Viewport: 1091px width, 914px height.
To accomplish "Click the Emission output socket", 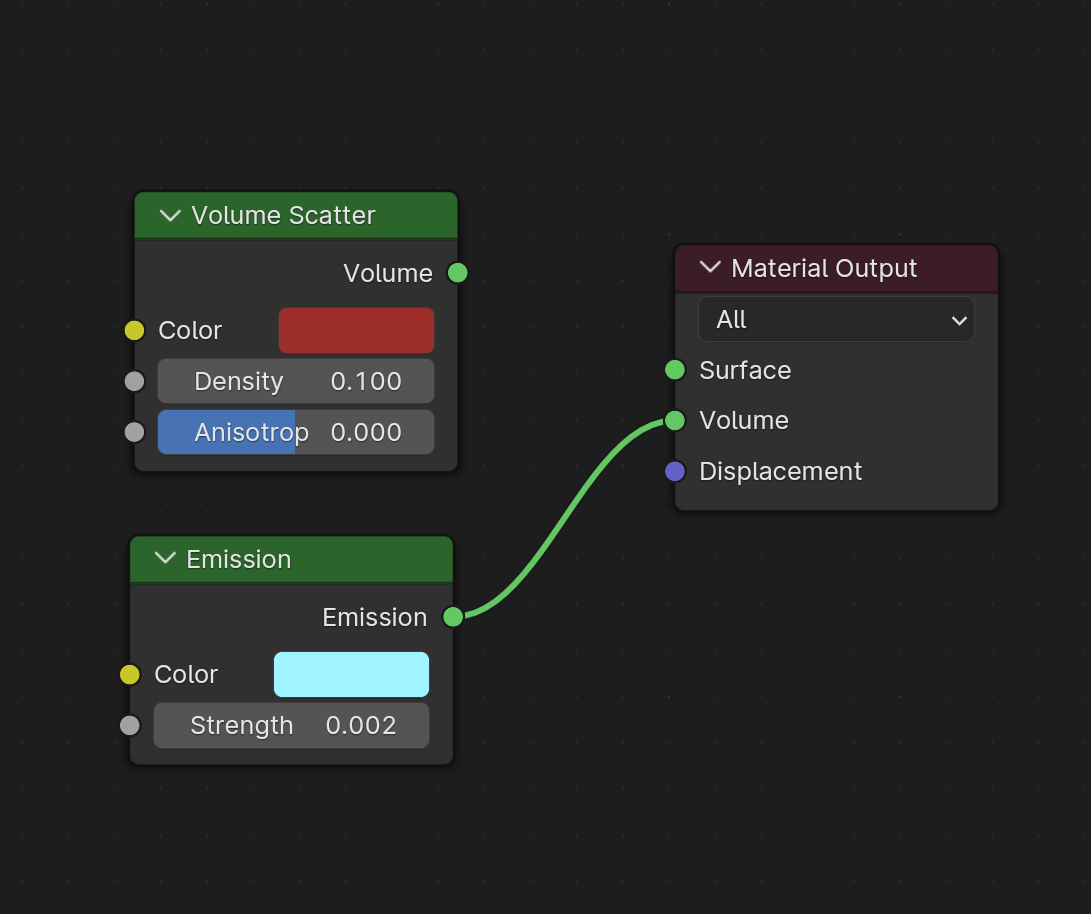I will click(453, 617).
